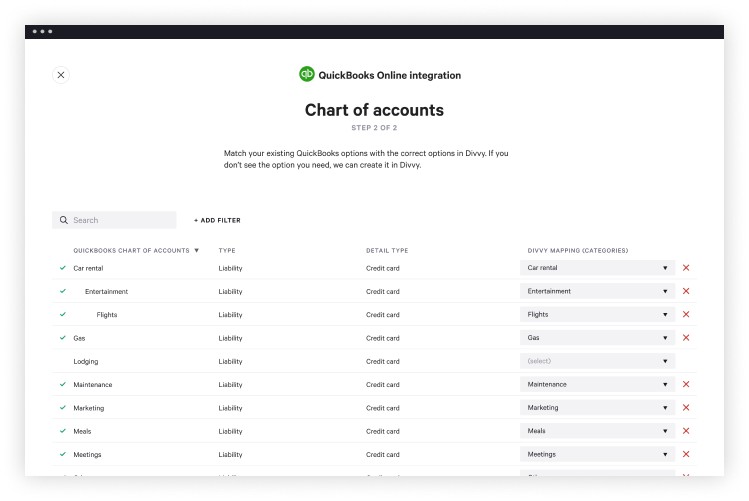Open the Gas Divvy mapping dropdown

597,338
